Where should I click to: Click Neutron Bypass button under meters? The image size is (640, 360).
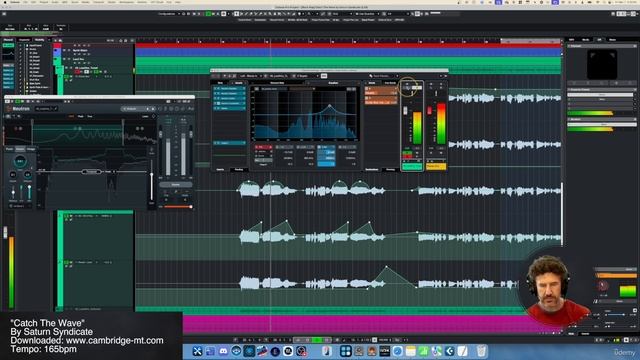point(176,184)
